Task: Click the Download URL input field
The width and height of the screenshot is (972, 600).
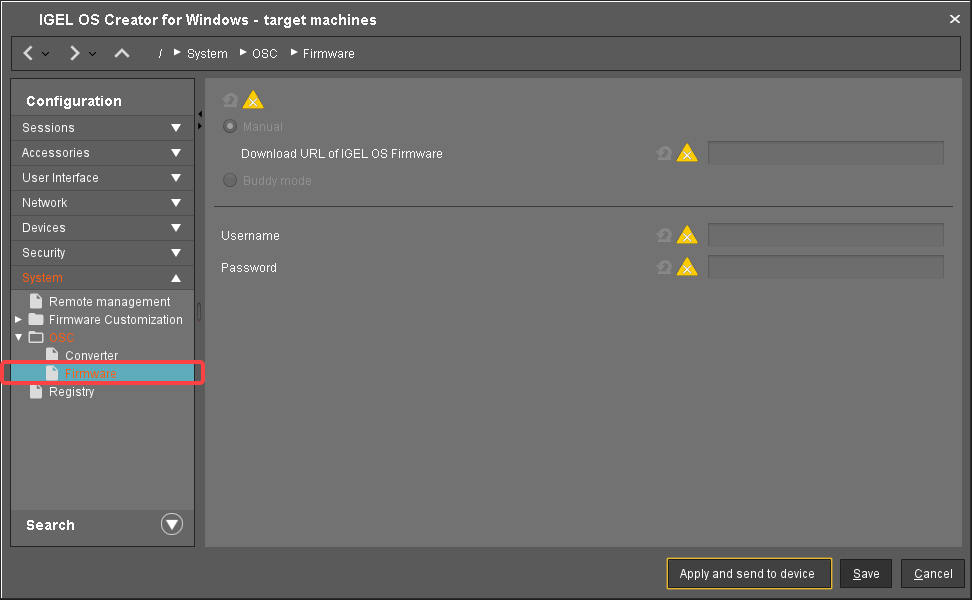Action: pos(825,153)
